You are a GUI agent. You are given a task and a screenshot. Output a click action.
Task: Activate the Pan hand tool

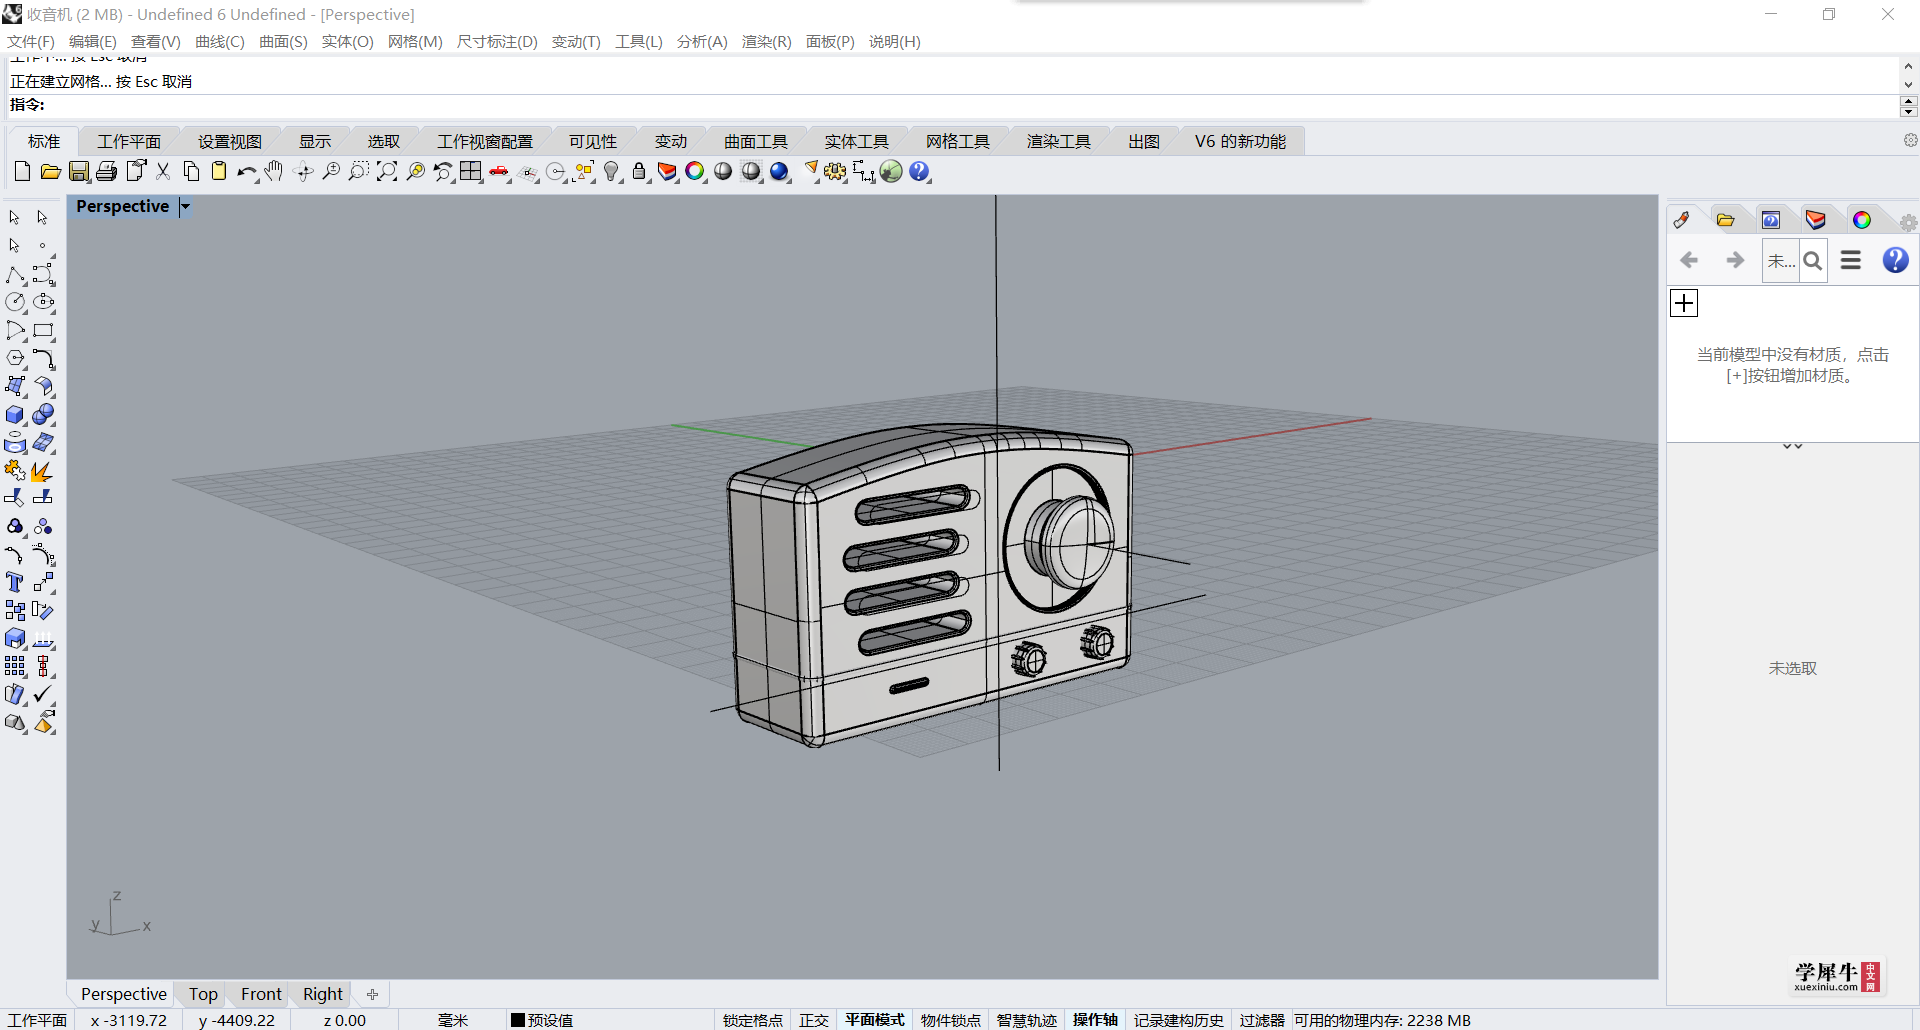tap(275, 172)
